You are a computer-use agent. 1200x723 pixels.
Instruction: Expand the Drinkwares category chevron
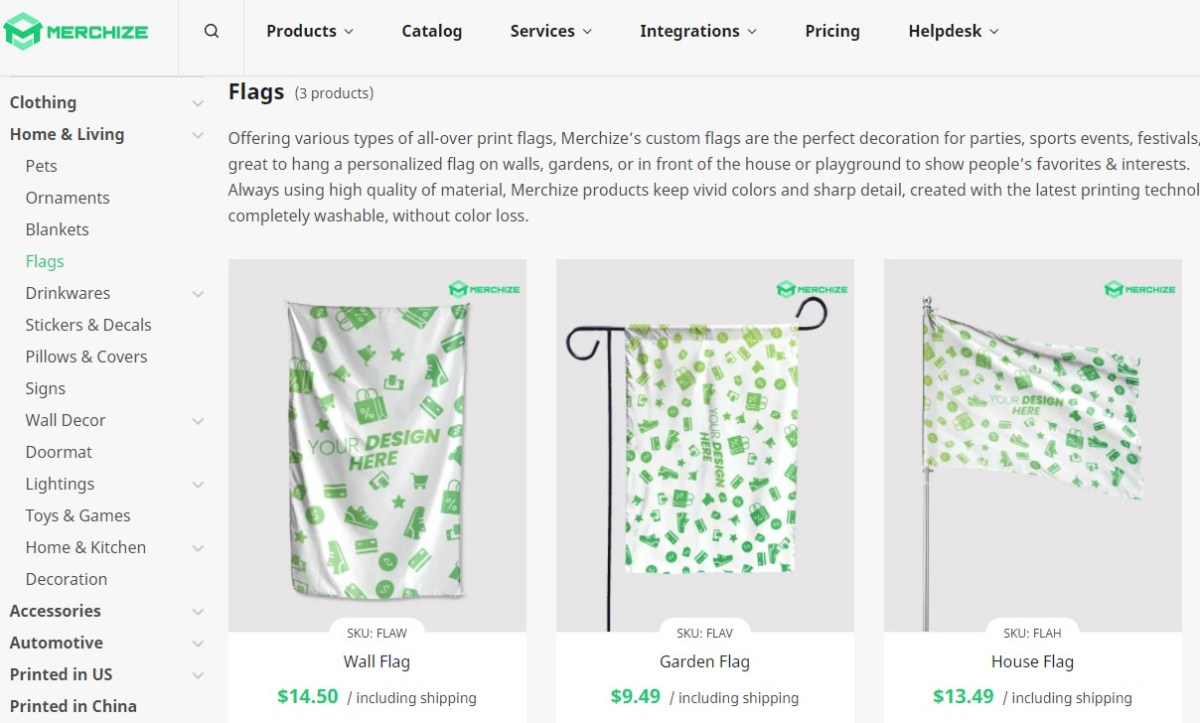(x=197, y=293)
